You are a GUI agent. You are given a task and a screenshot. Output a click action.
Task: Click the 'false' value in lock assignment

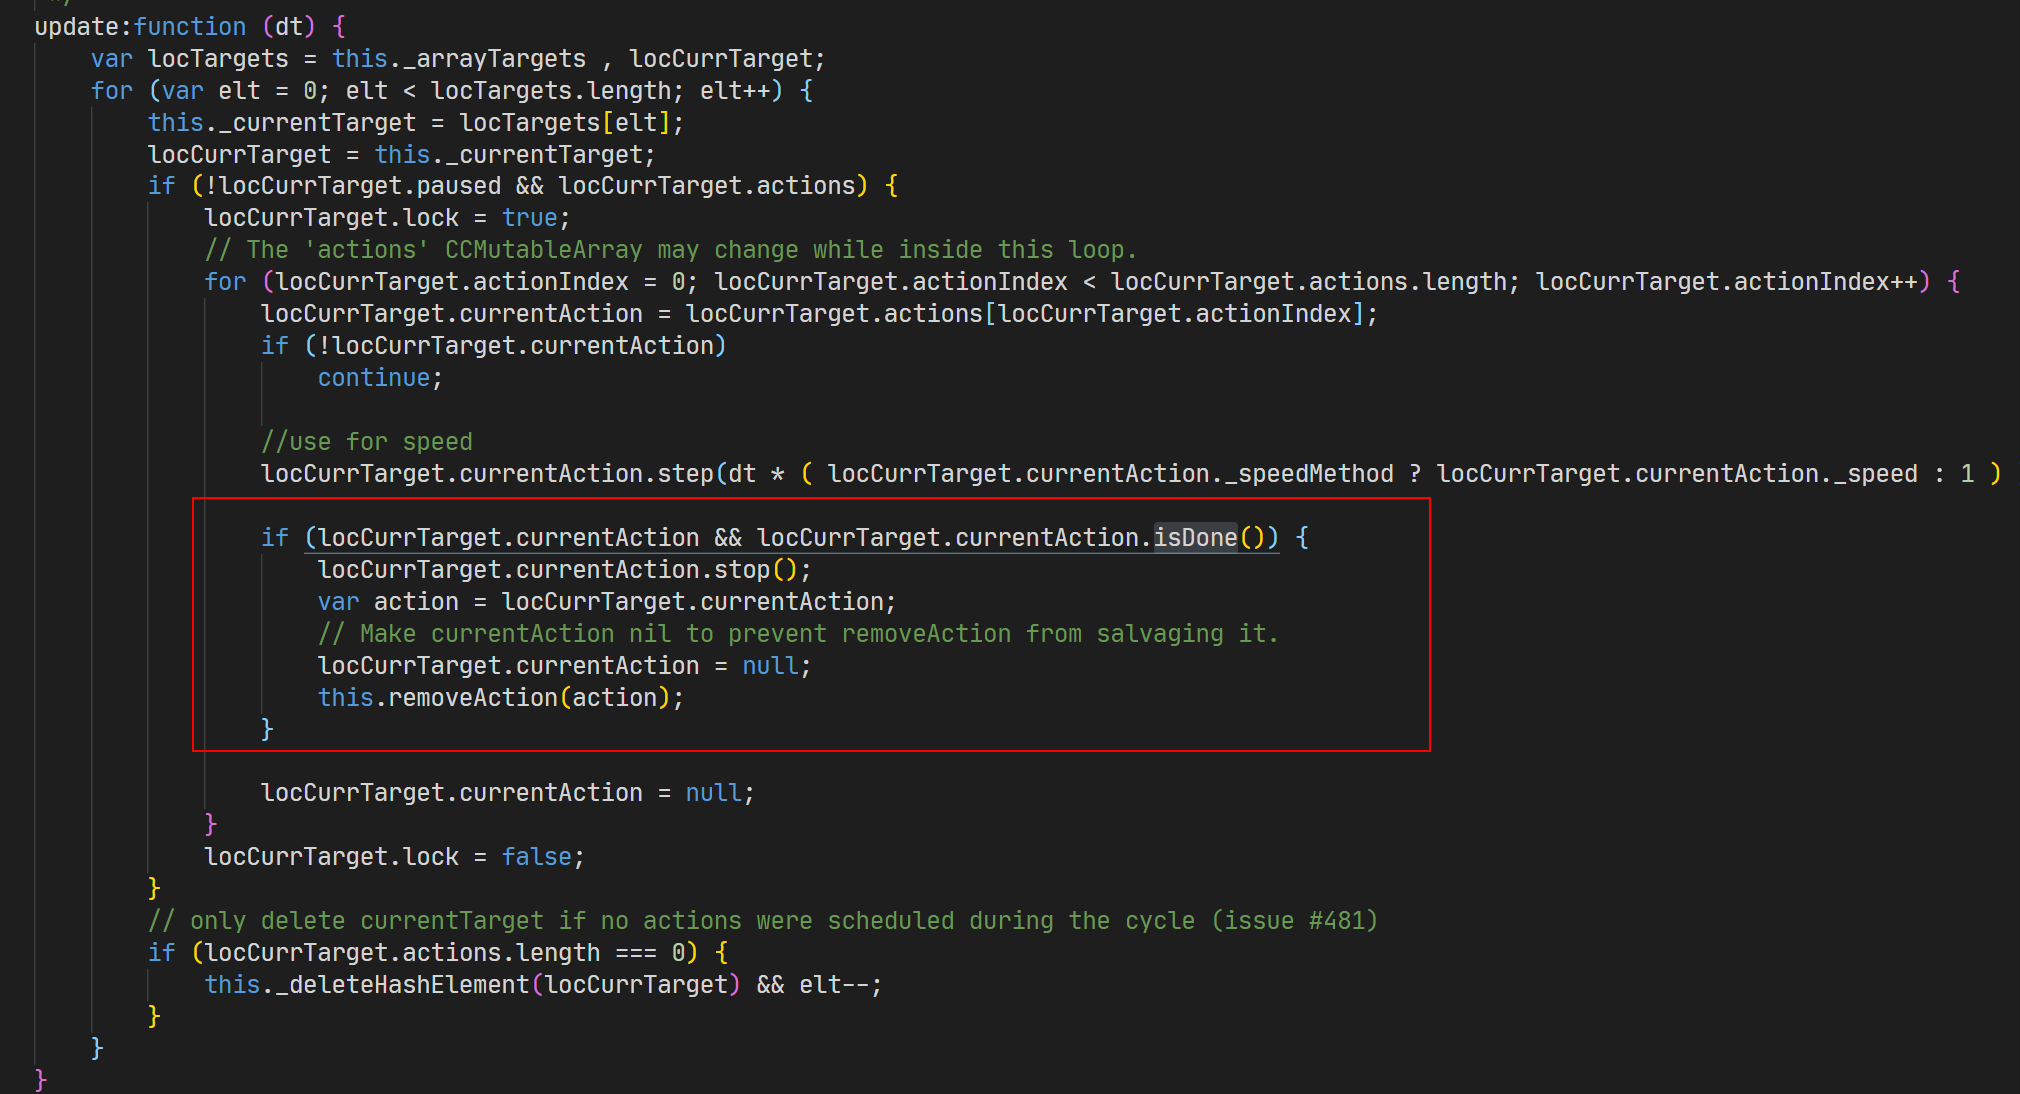coord(536,857)
